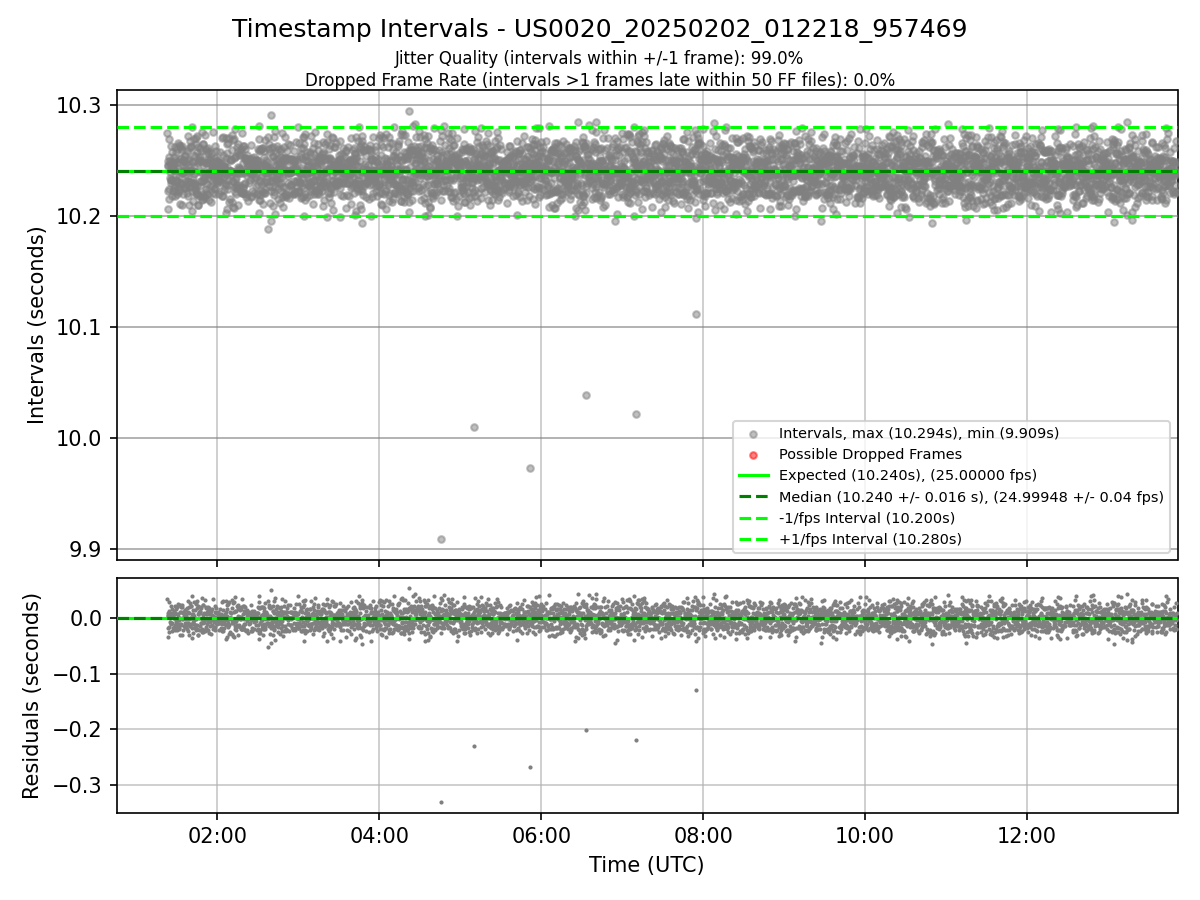1200x900 pixels.
Task: Select the plot title 'Timestamp Intervals - US0020_20250202_012218_957469'
Action: pos(599,29)
